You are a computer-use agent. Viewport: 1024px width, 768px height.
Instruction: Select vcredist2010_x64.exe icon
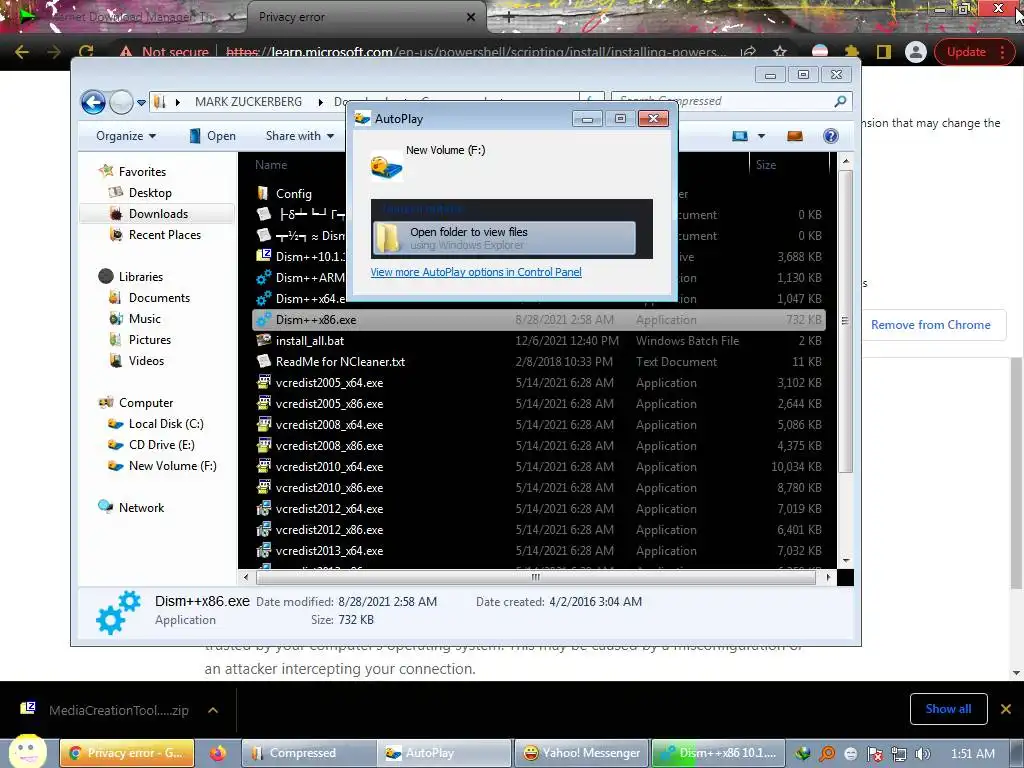(263, 466)
